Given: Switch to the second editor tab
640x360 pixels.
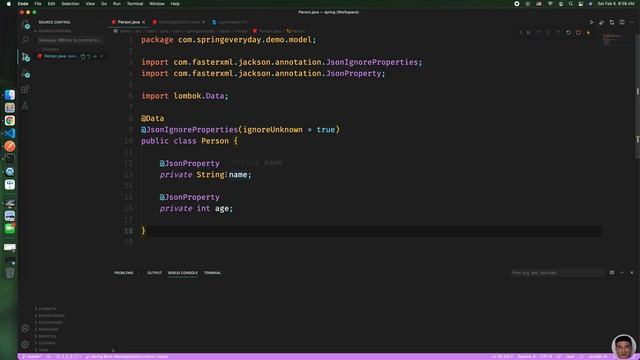Looking at the screenshot, I should 179,22.
